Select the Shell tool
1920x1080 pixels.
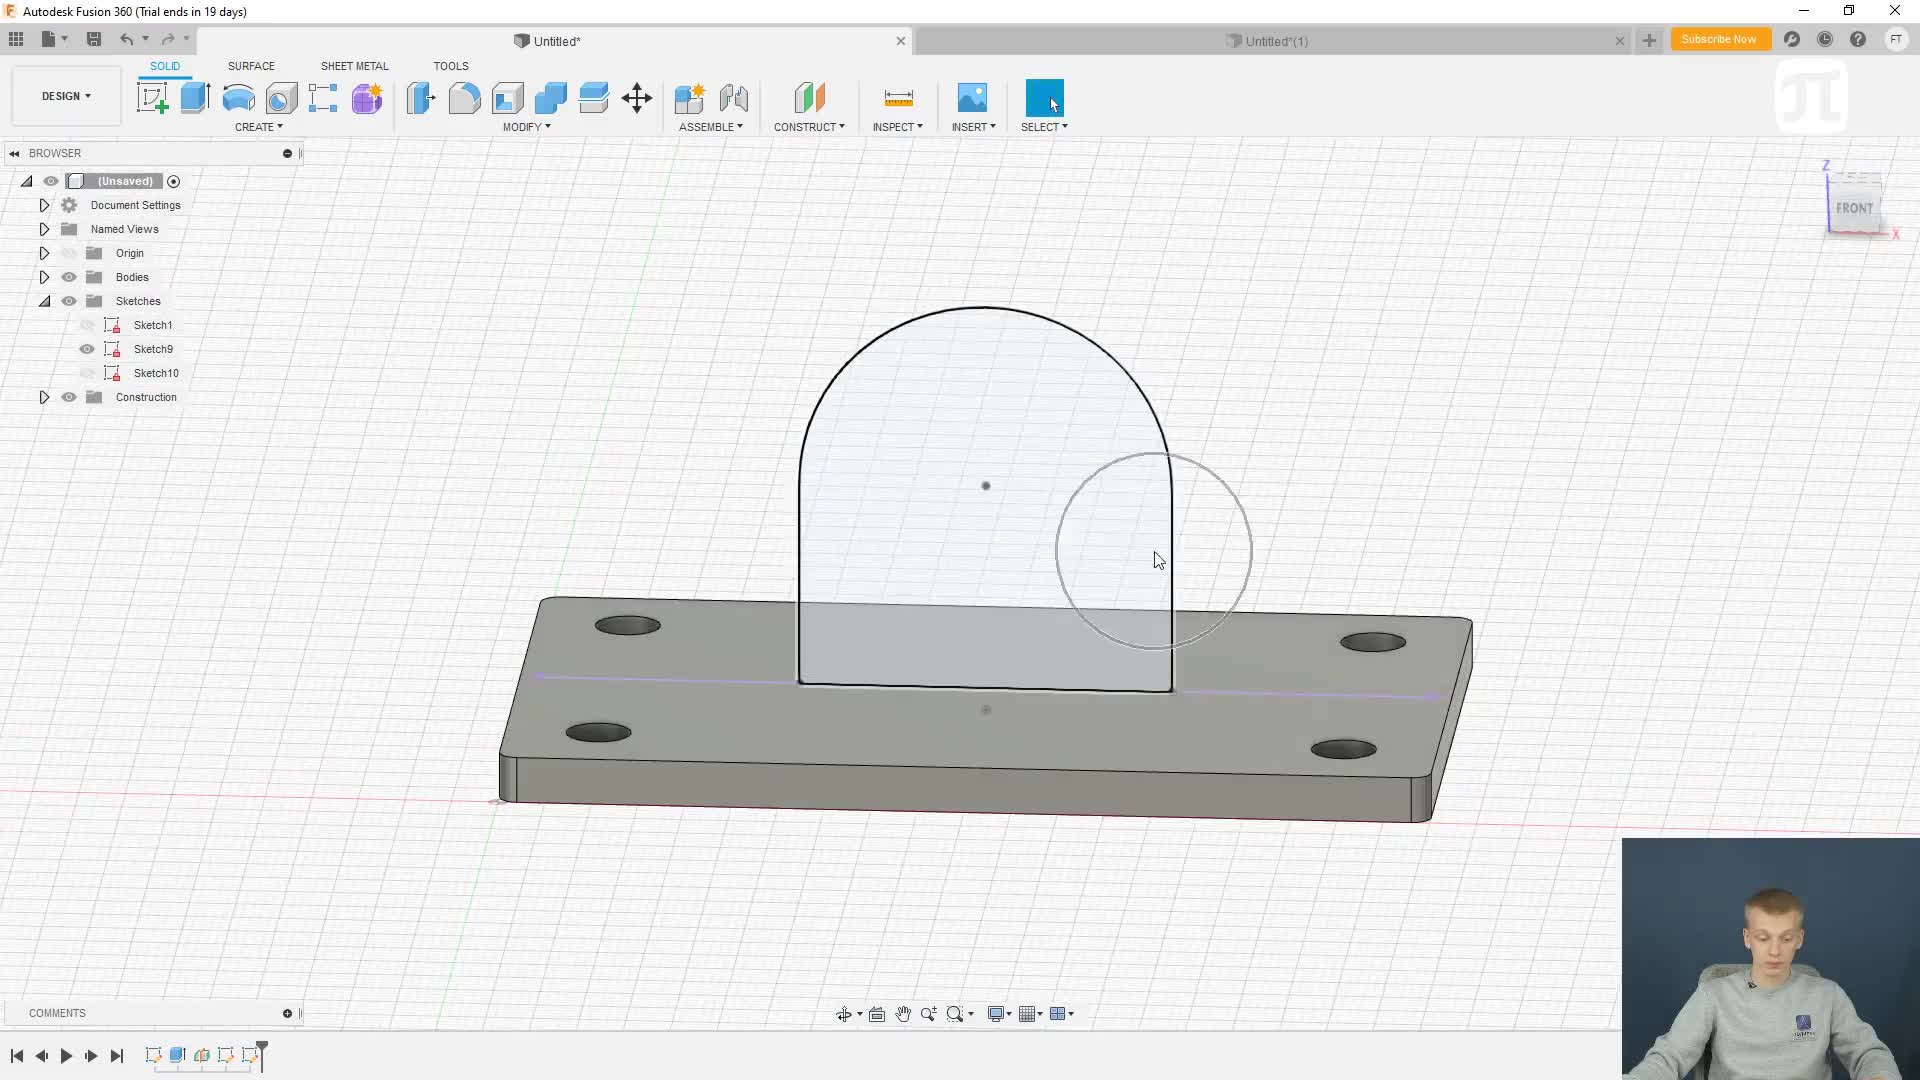(507, 98)
